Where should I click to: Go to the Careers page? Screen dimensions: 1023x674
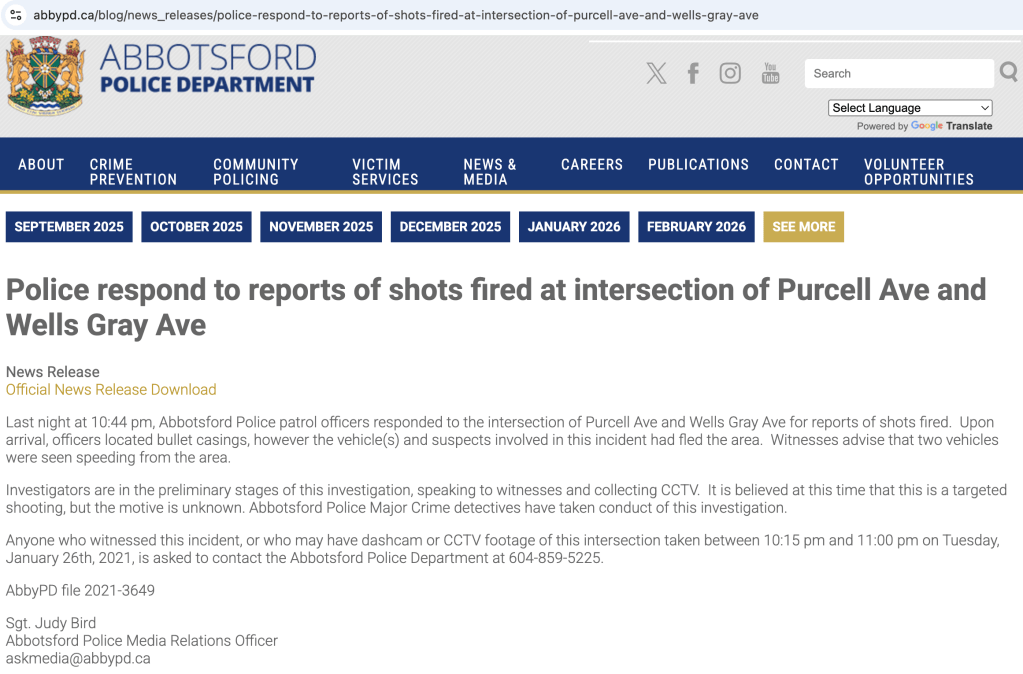coord(592,165)
